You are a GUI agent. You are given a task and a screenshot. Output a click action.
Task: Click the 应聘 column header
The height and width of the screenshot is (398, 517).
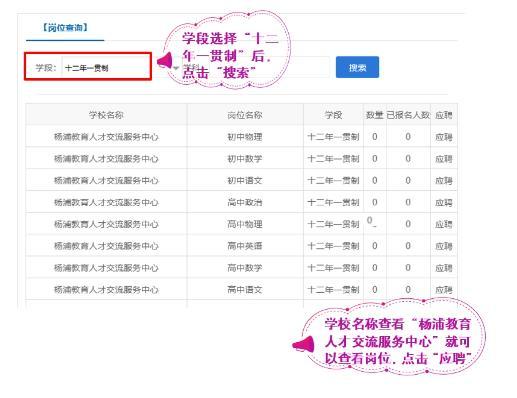(444, 115)
